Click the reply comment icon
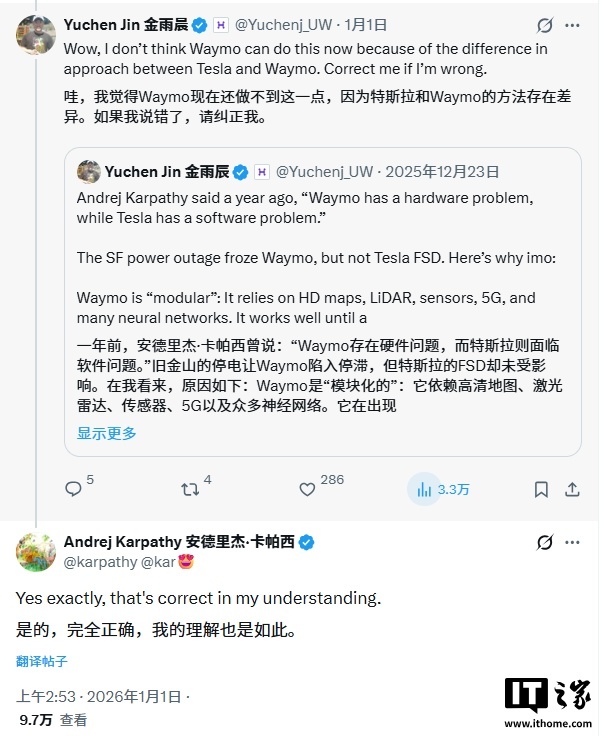 (x=73, y=489)
